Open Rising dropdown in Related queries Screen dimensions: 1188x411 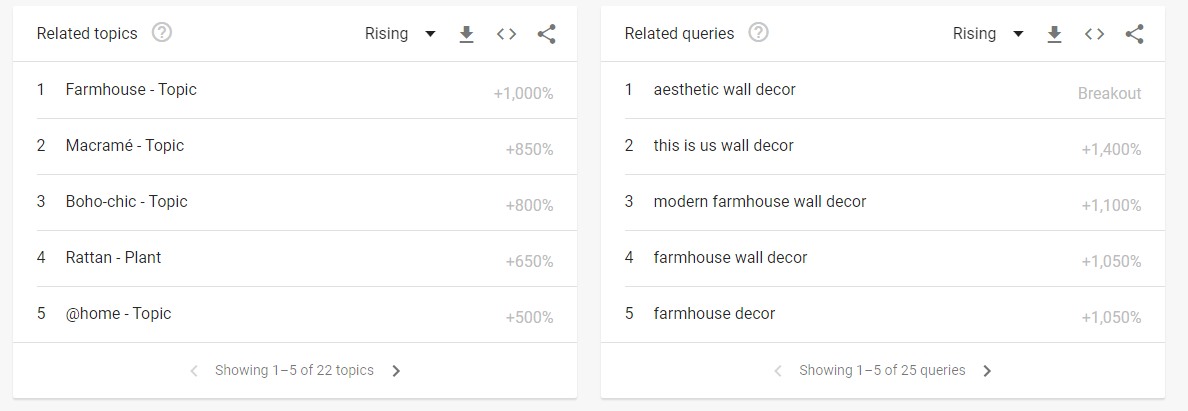(988, 34)
